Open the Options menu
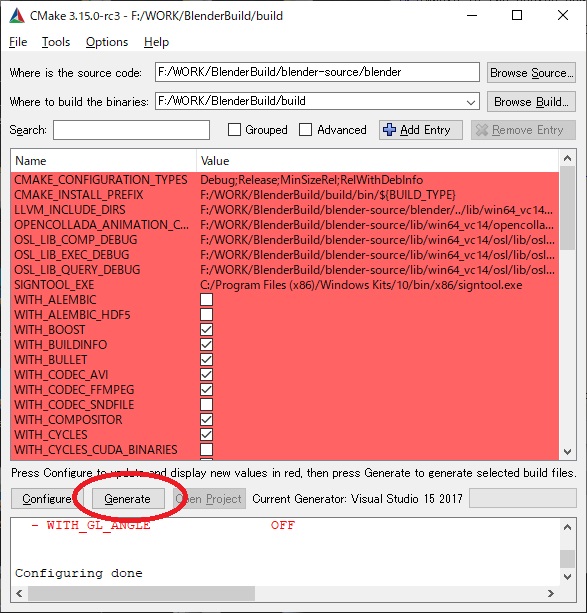Viewport: 587px width, 613px height. tap(107, 42)
